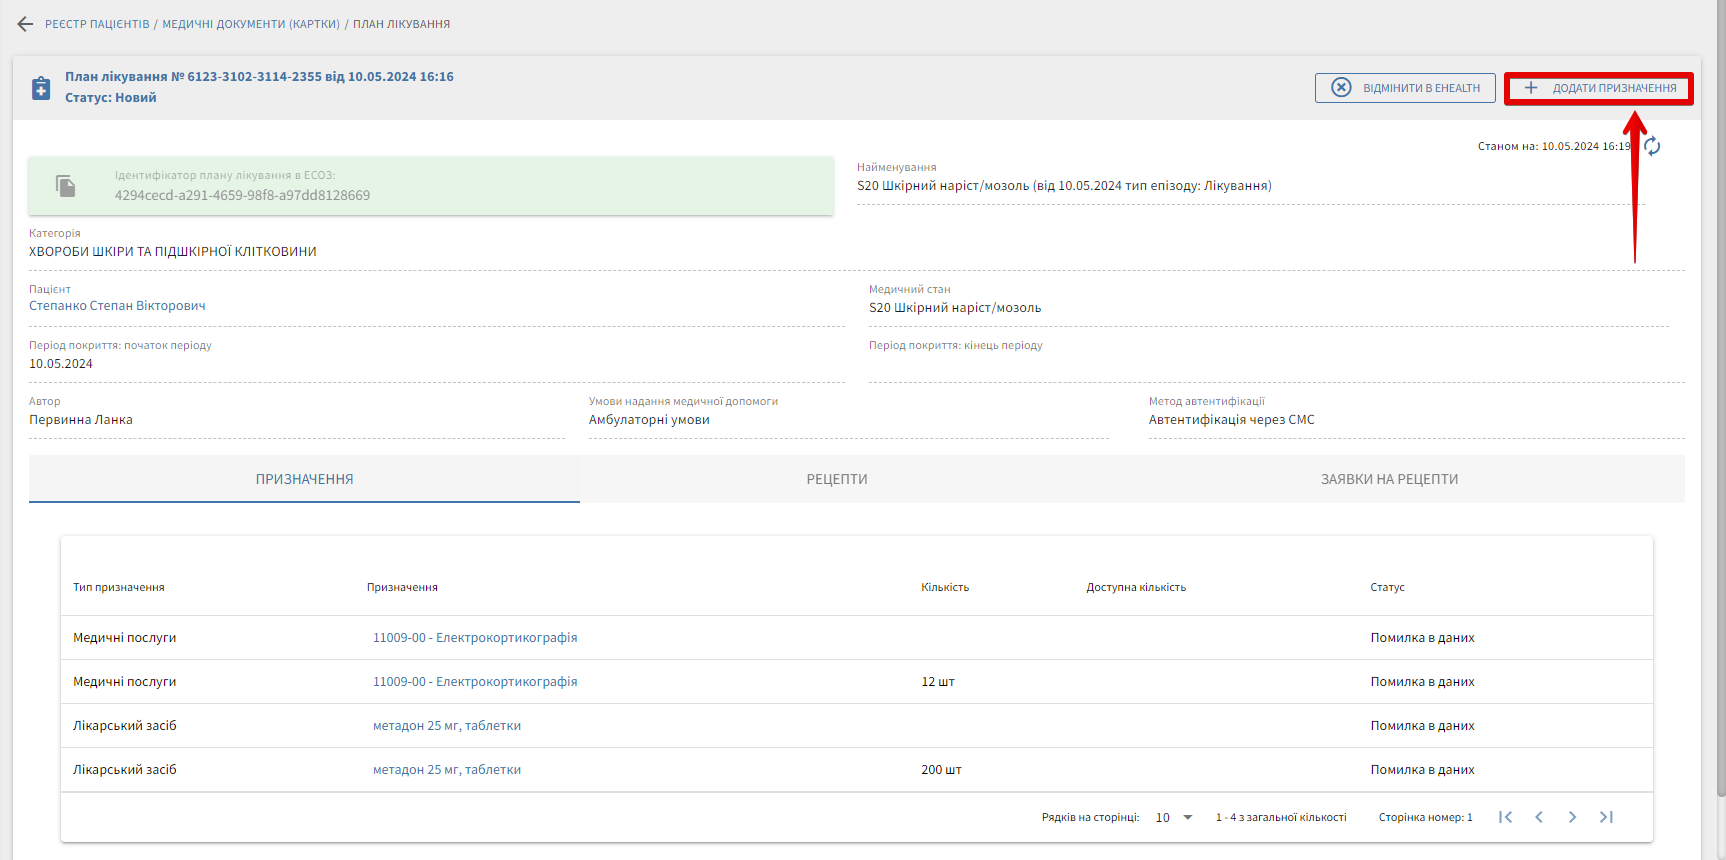Click the treatment plan clipboard icon

pyautogui.click(x=41, y=88)
